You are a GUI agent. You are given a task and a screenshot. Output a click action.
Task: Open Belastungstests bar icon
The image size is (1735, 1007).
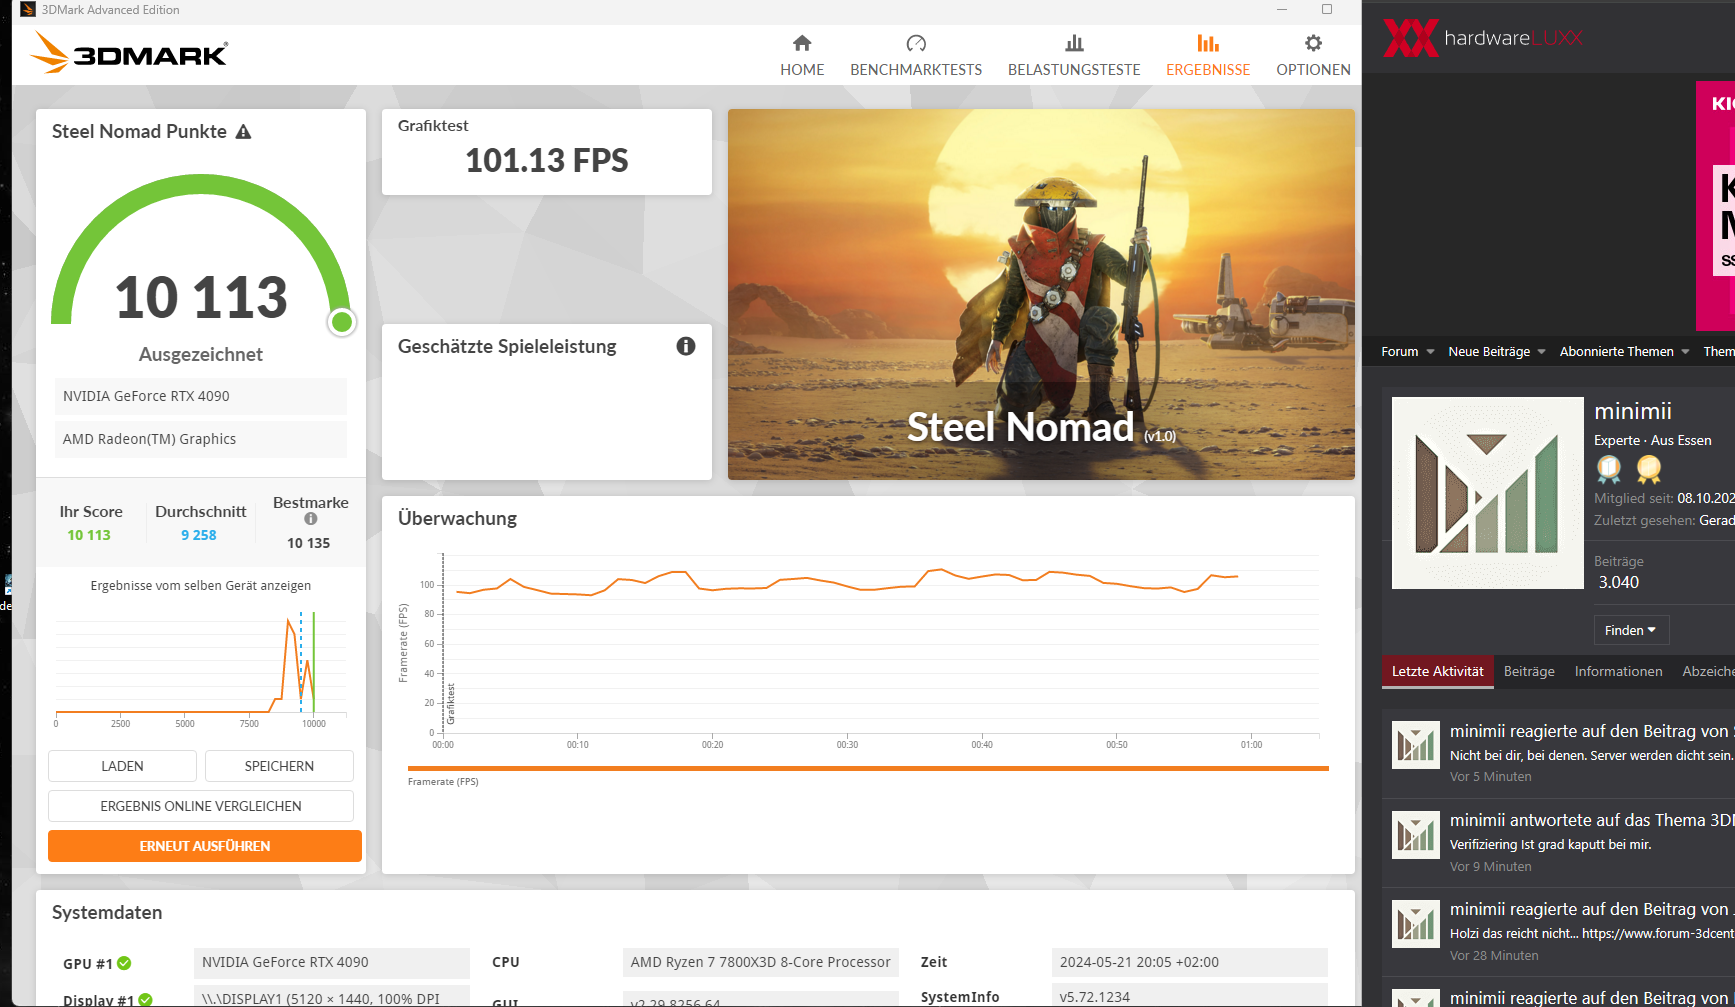(1074, 43)
